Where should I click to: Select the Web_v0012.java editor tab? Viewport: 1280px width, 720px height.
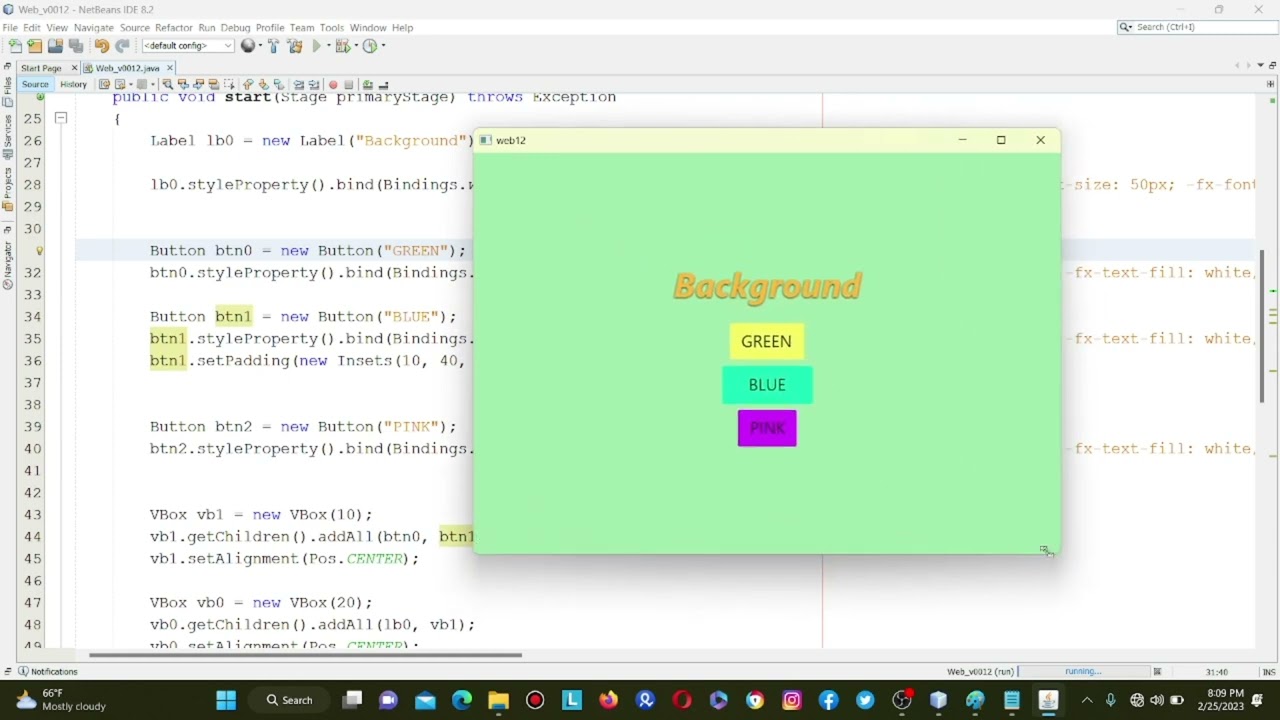(127, 68)
